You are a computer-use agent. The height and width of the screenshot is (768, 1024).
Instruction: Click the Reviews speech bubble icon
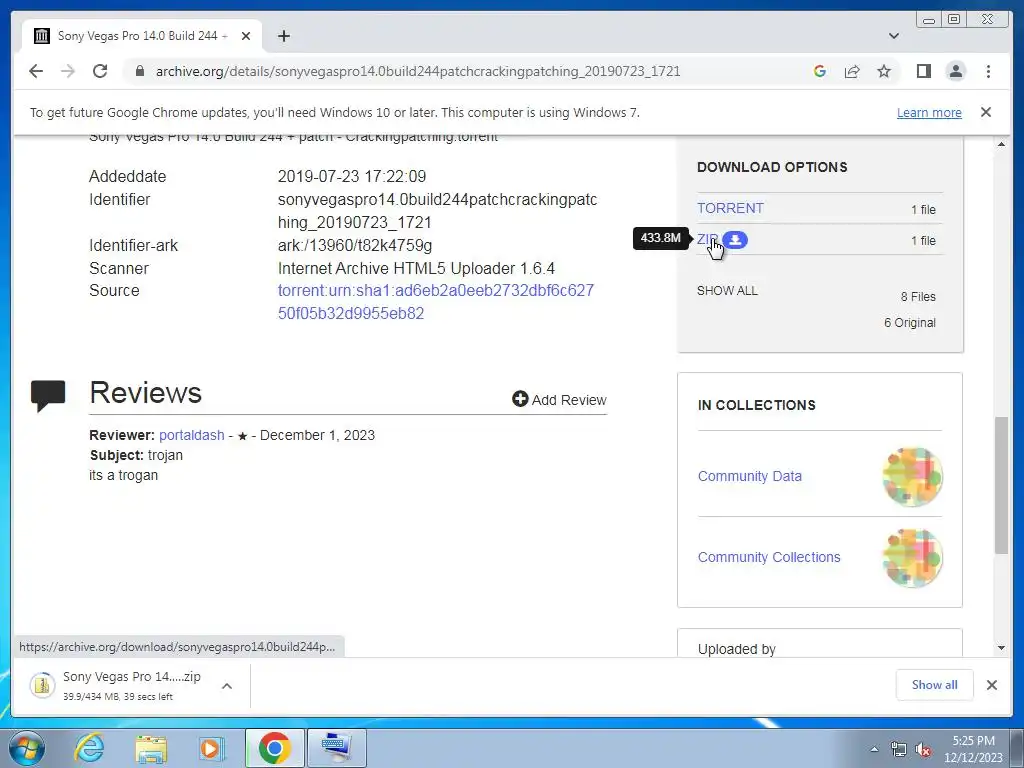coord(48,395)
